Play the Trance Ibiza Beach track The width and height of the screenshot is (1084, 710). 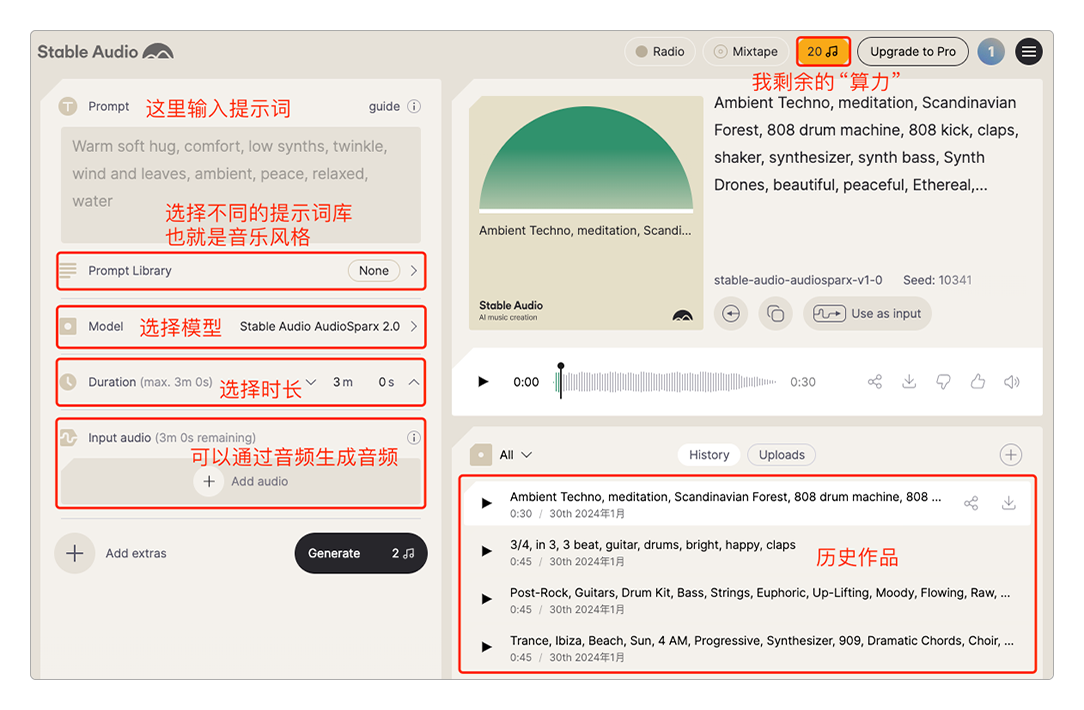(487, 647)
